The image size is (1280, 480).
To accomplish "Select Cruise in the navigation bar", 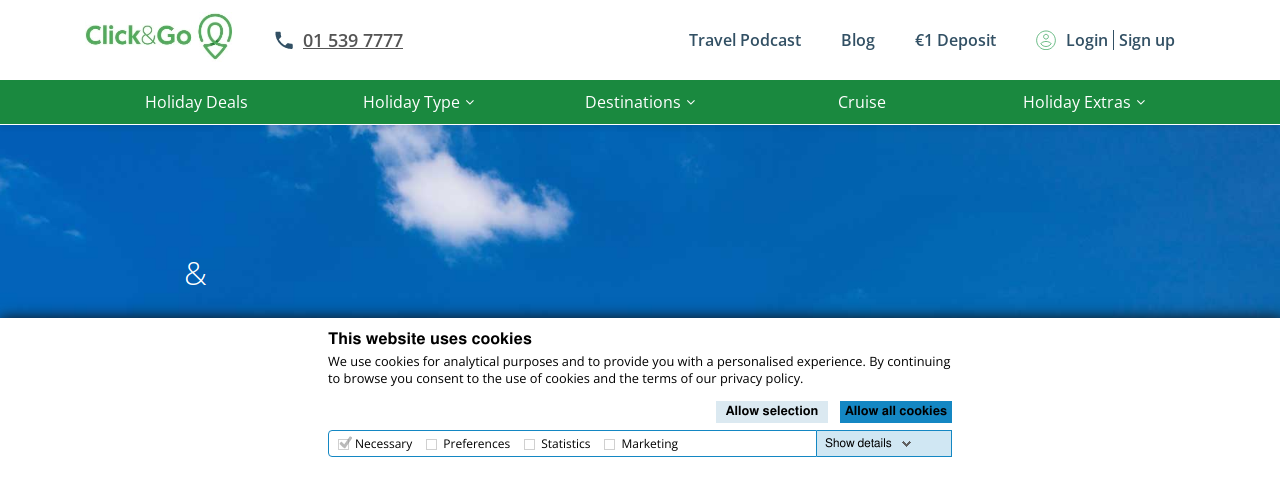I will click(862, 102).
